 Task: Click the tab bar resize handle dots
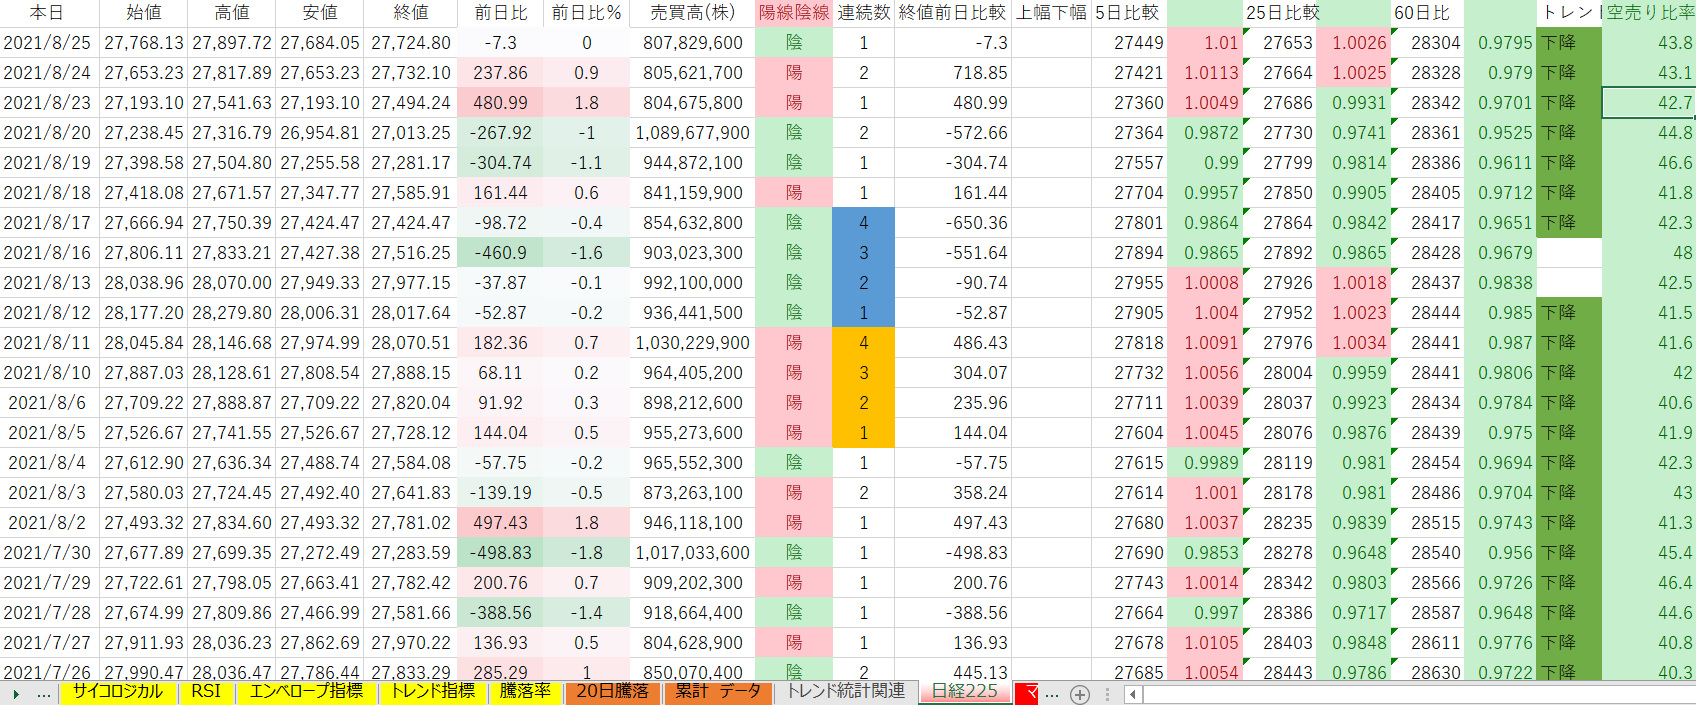tap(1107, 694)
